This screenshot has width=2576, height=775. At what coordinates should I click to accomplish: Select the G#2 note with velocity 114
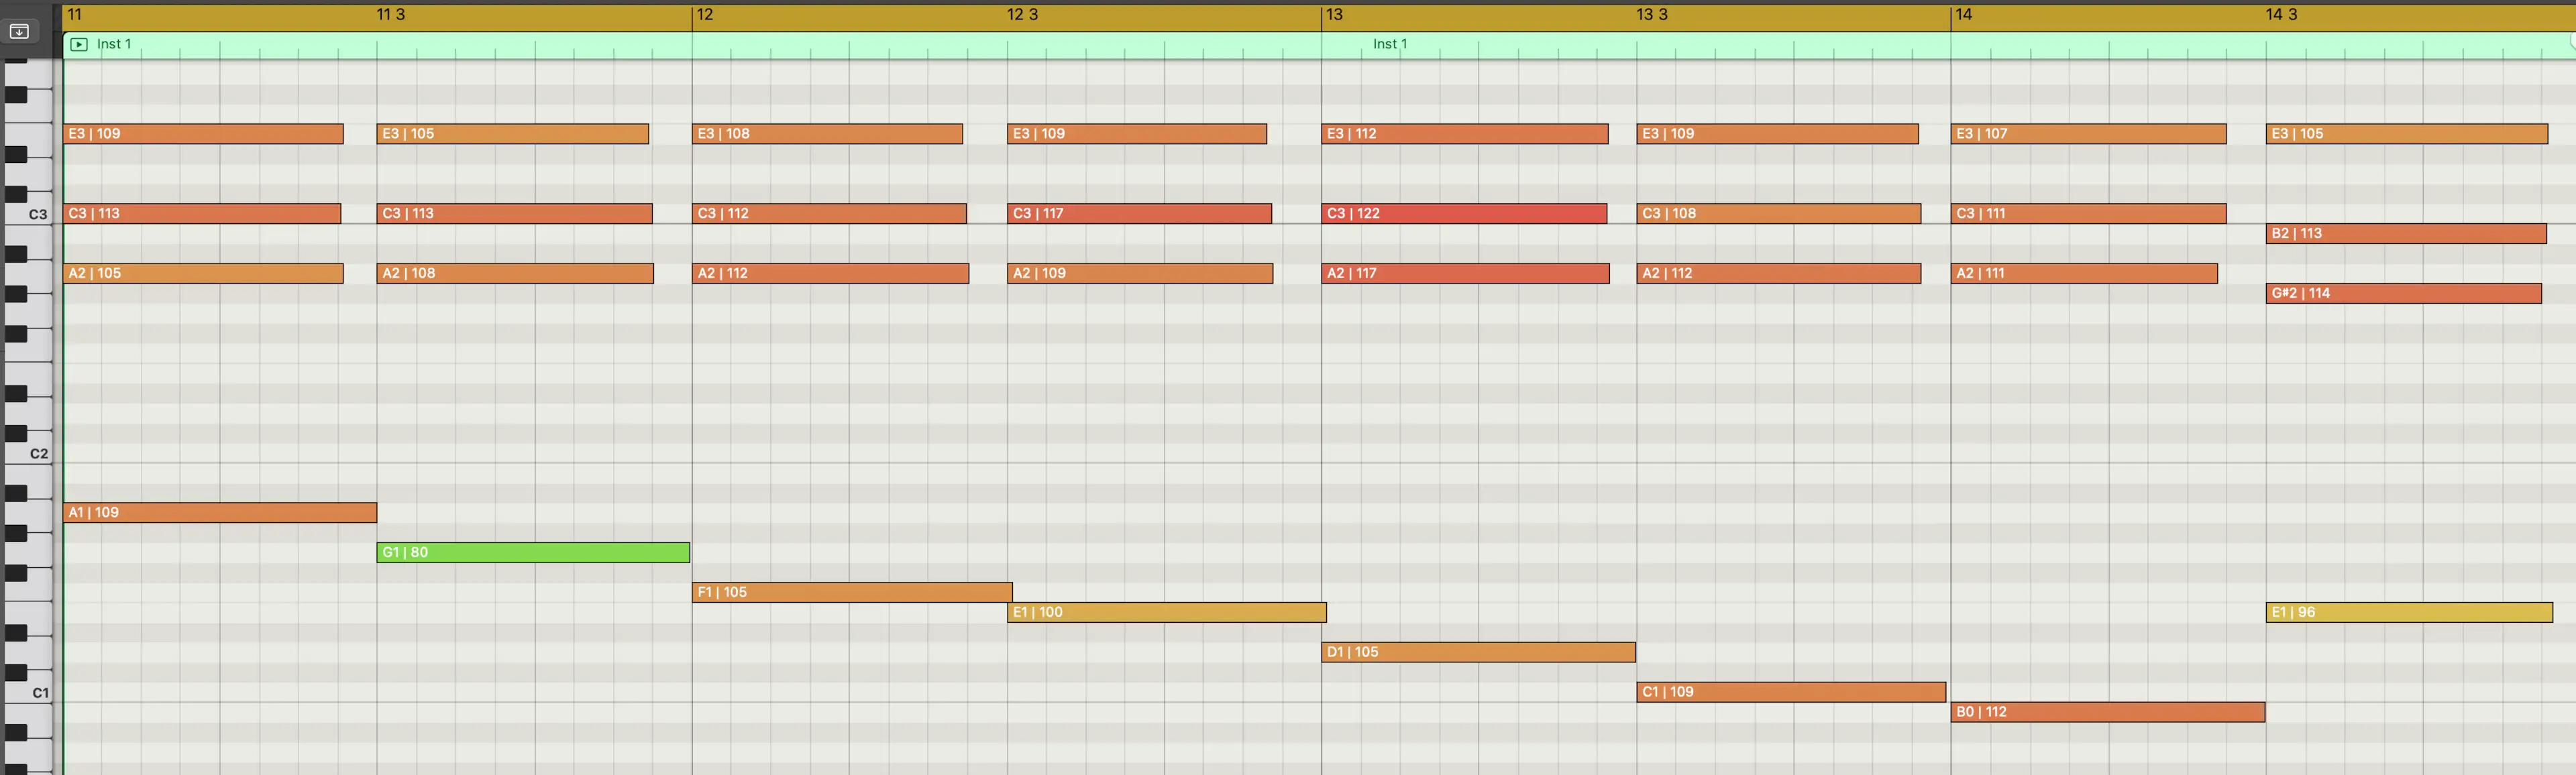pos(2403,294)
